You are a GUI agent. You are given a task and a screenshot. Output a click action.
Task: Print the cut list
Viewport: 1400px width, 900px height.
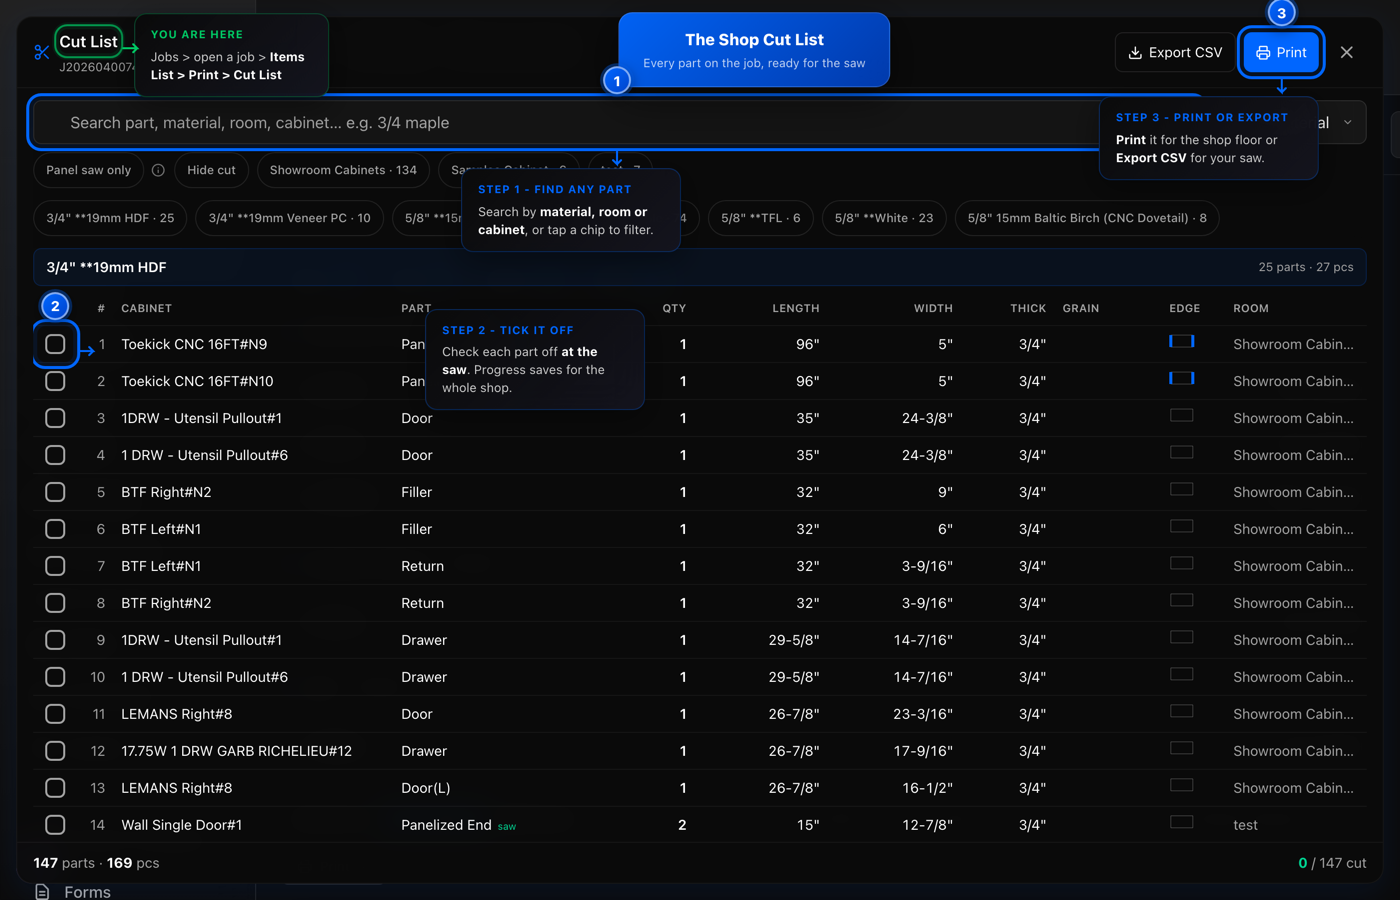pos(1281,52)
